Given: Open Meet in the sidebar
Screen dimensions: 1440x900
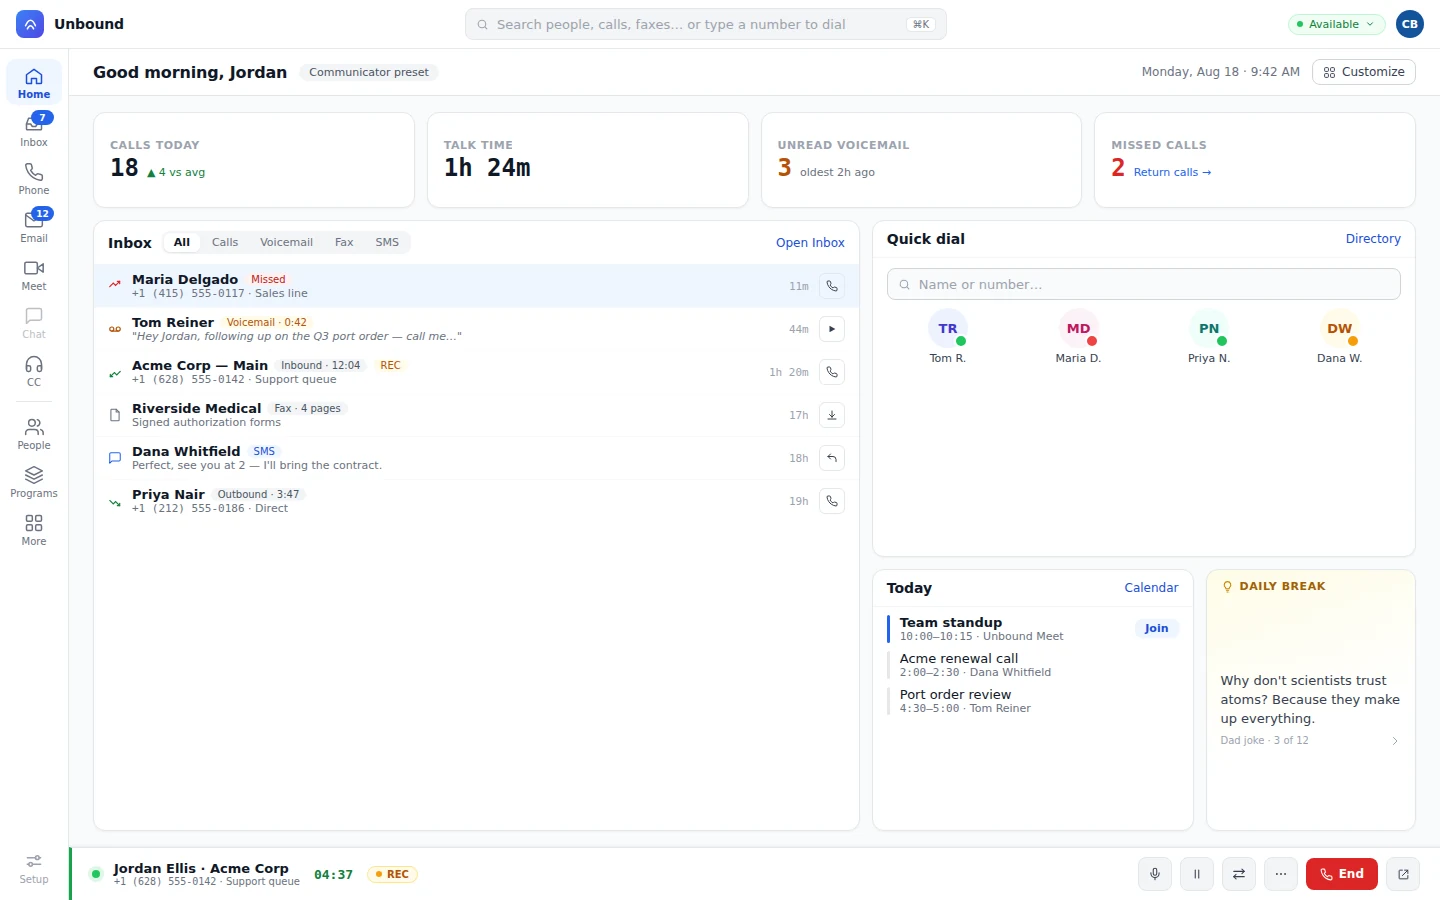Looking at the screenshot, I should tap(34, 274).
